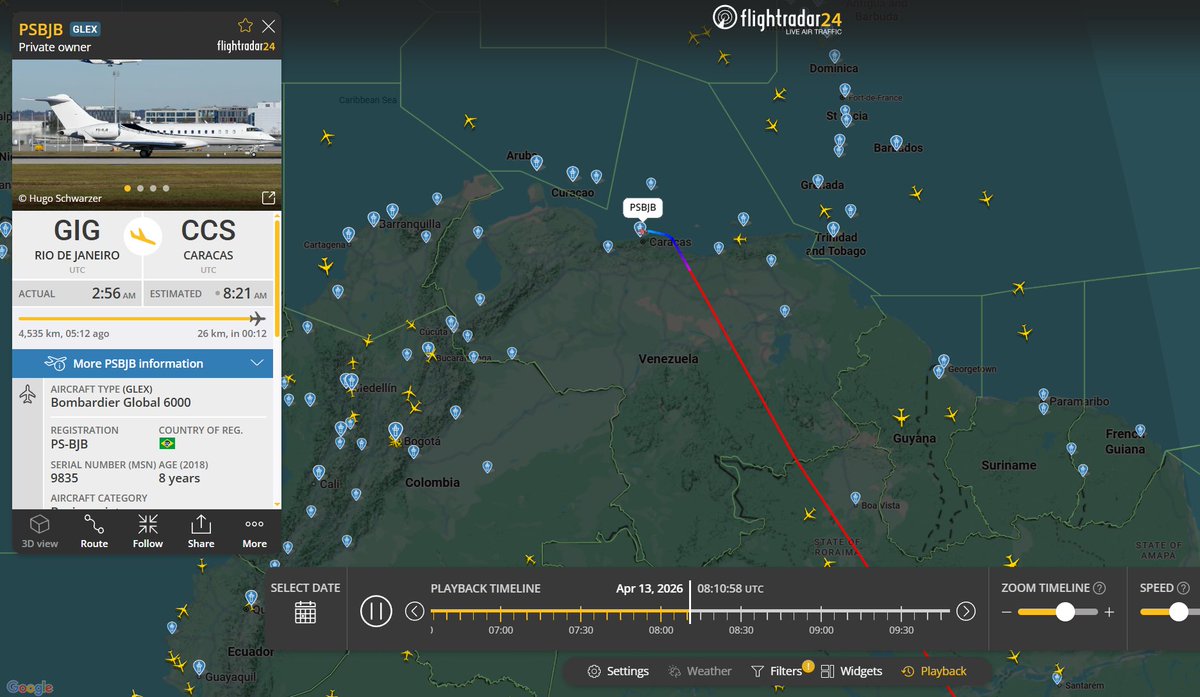Open photo in external link icon

(268, 198)
